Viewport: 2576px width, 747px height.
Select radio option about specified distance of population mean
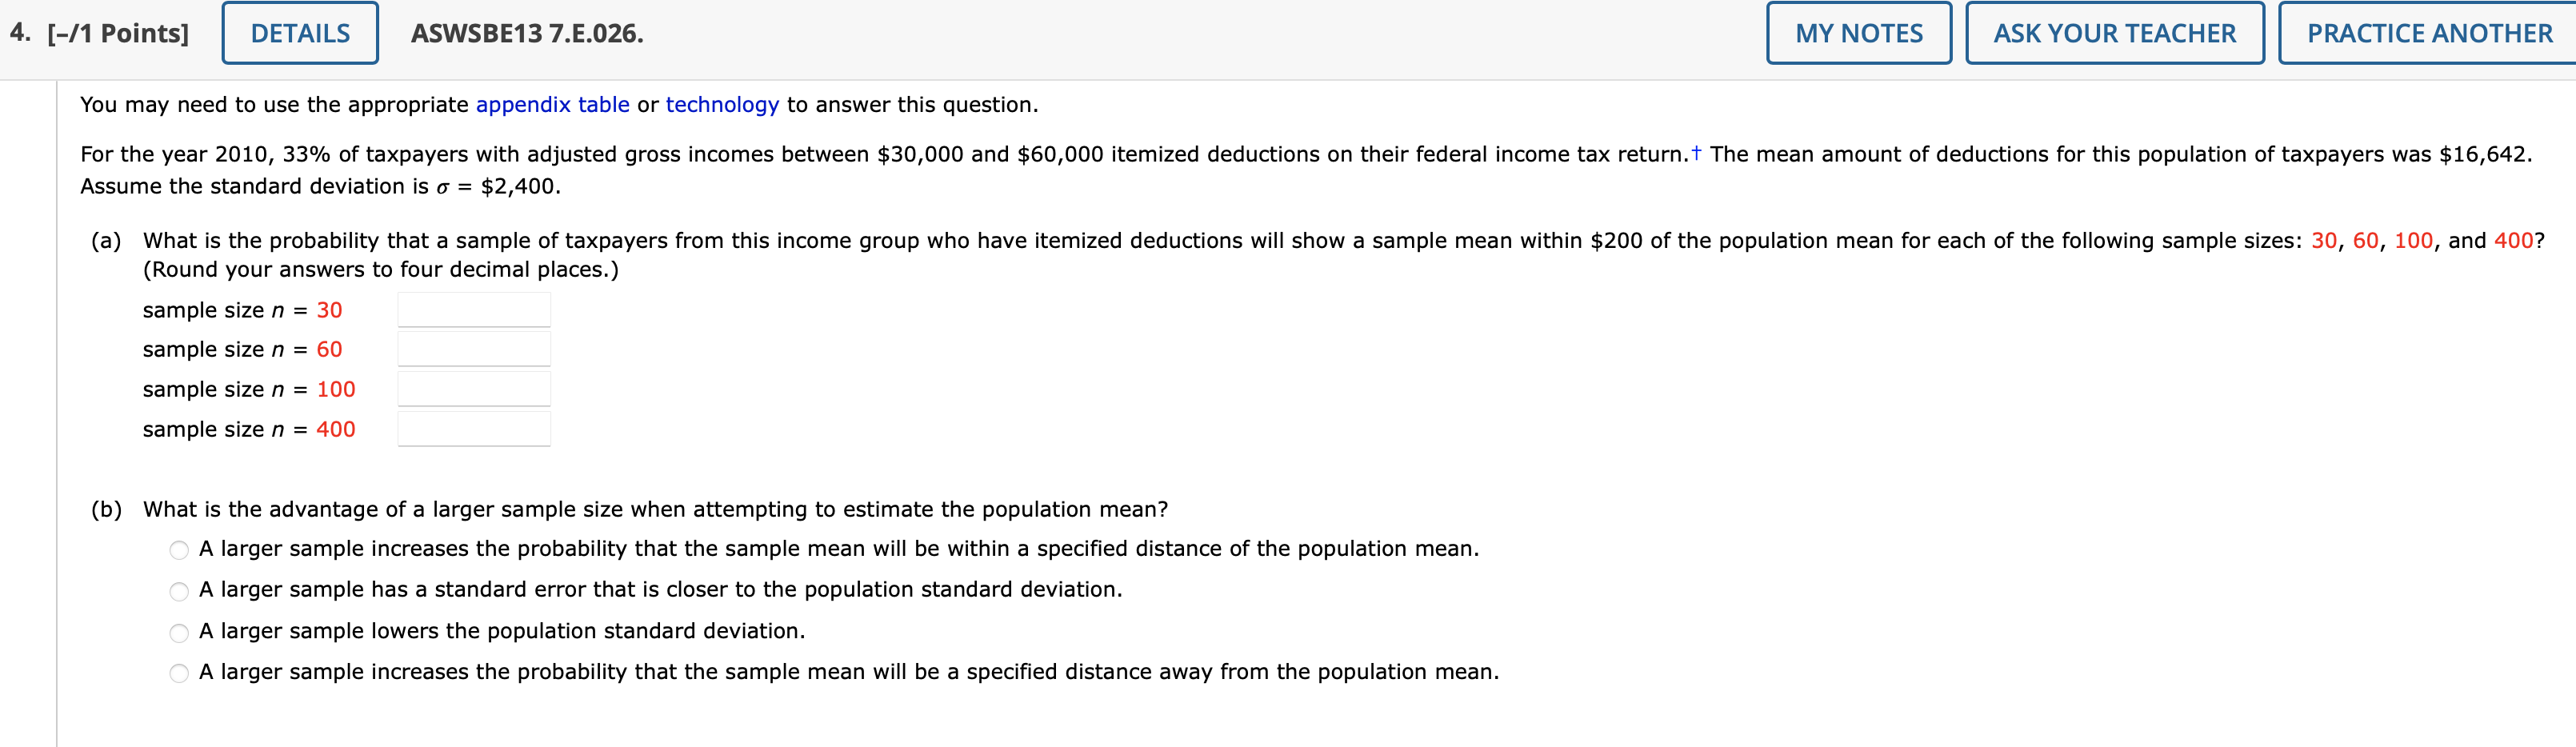coord(178,549)
